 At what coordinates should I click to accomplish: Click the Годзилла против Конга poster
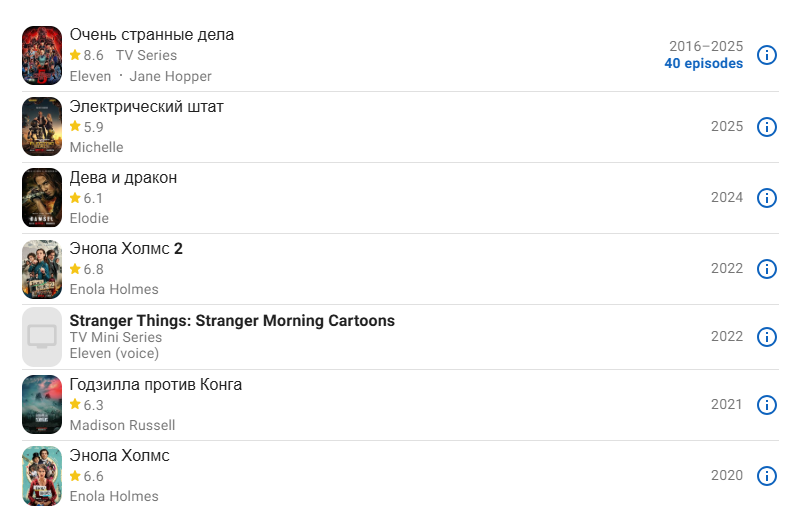point(42,405)
